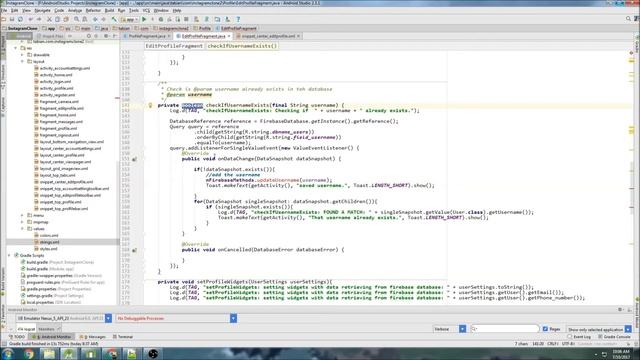Click the checkIfUsernameExists() breadcrumb
Image resolution: width=640 pixels, height=360 pixels.
coord(242,46)
